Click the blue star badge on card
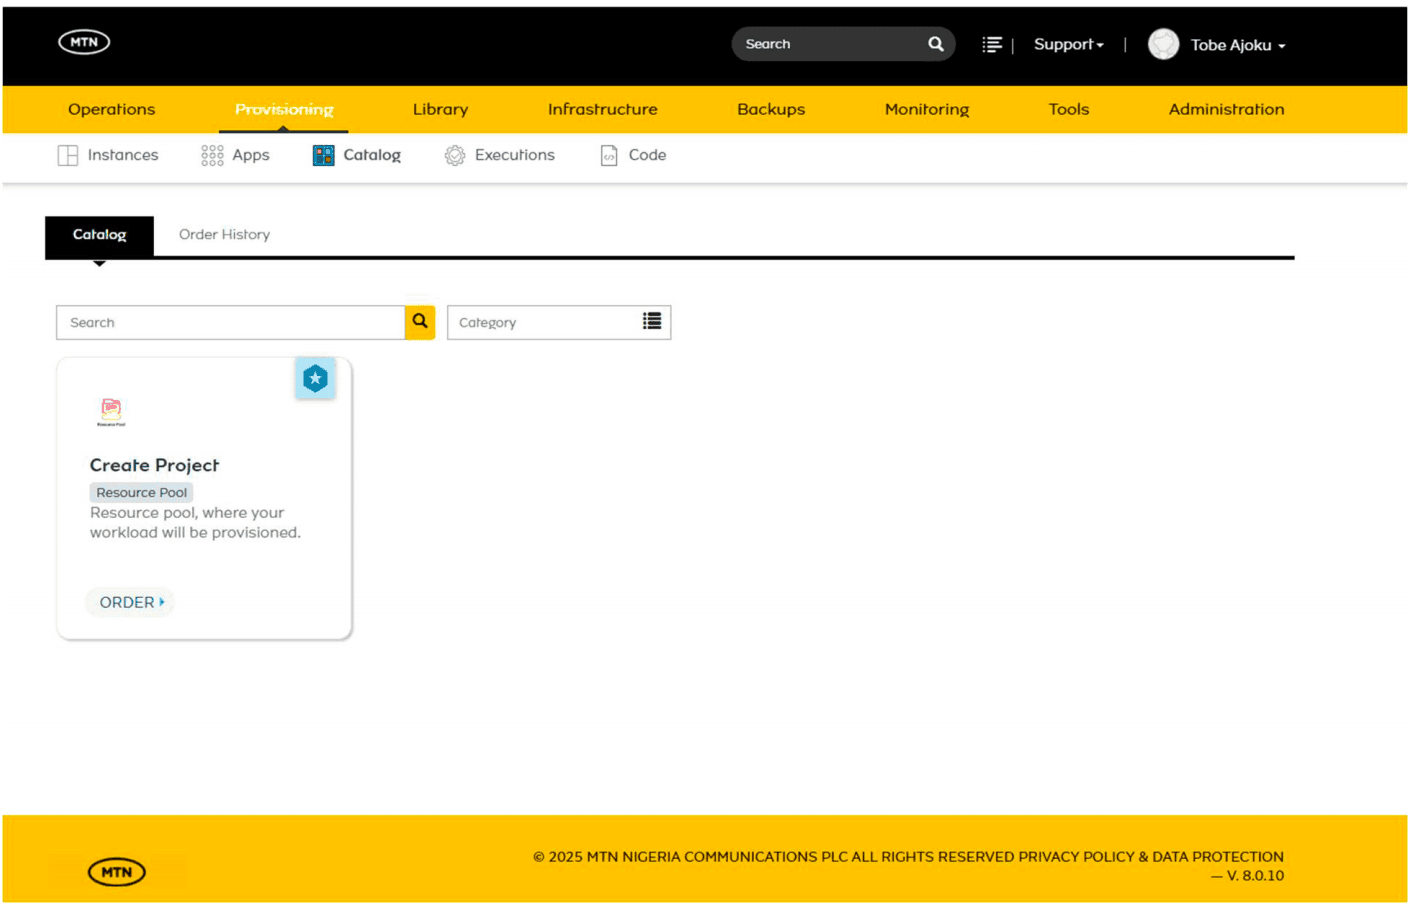1416x904 pixels. tap(315, 378)
